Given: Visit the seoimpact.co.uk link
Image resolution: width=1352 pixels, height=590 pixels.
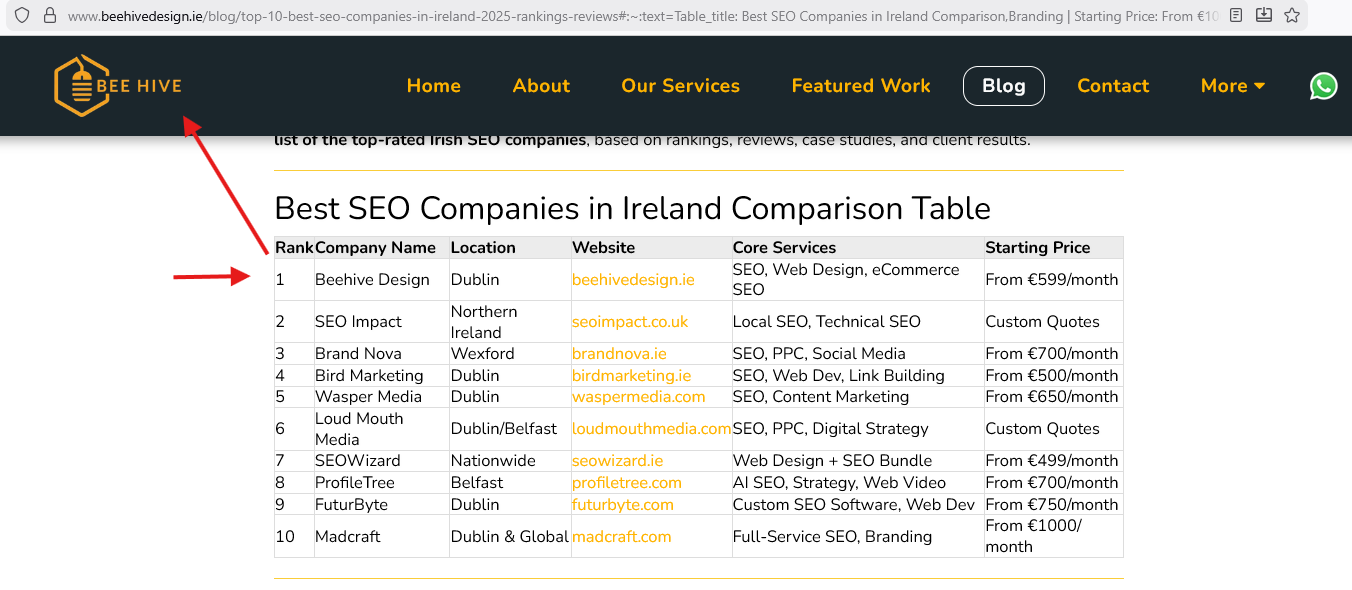Looking at the screenshot, I should coord(630,322).
